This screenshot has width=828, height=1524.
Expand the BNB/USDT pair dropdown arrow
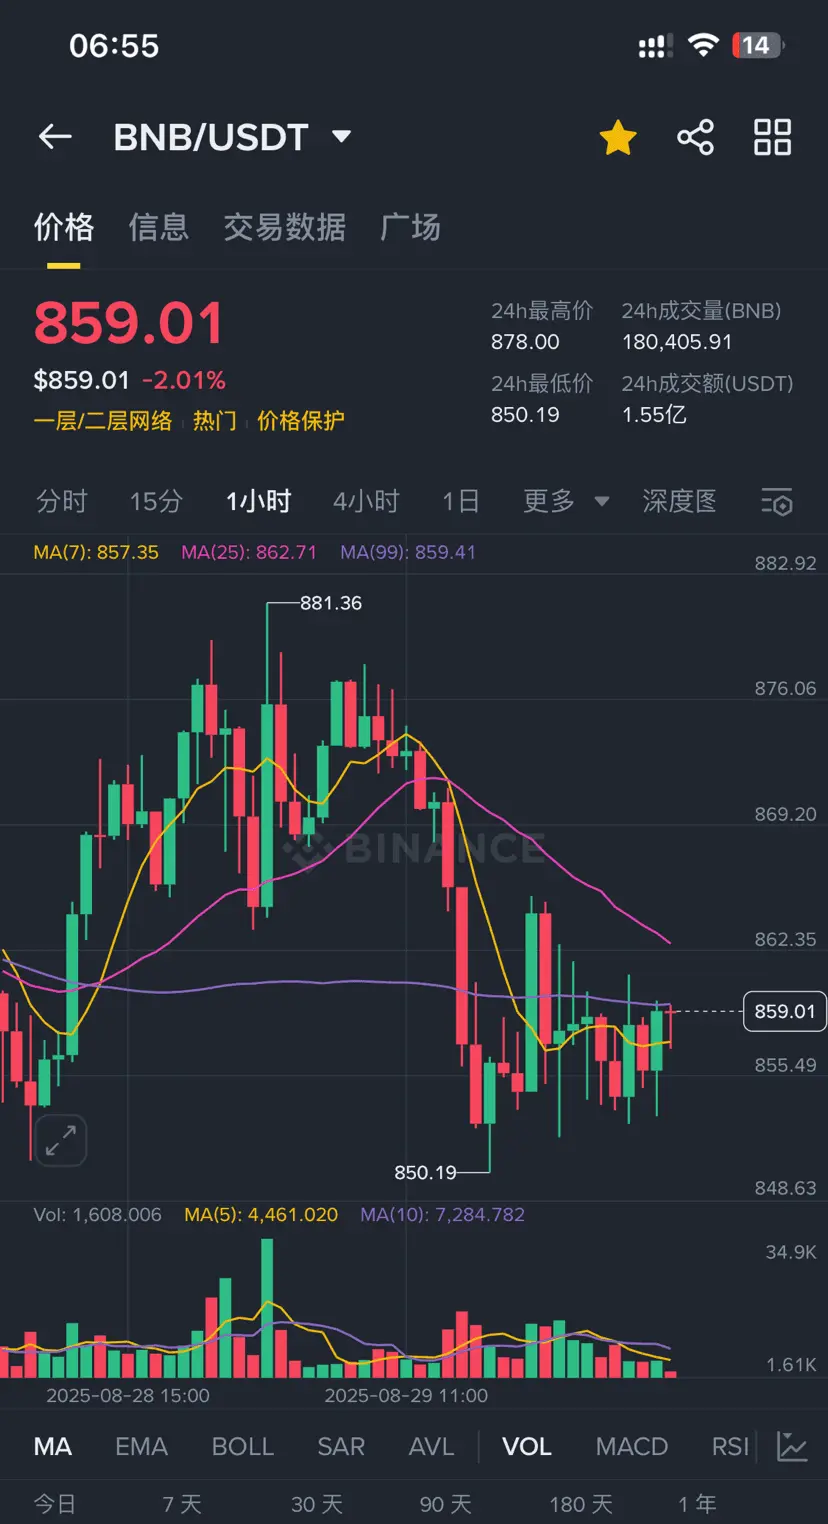point(341,136)
